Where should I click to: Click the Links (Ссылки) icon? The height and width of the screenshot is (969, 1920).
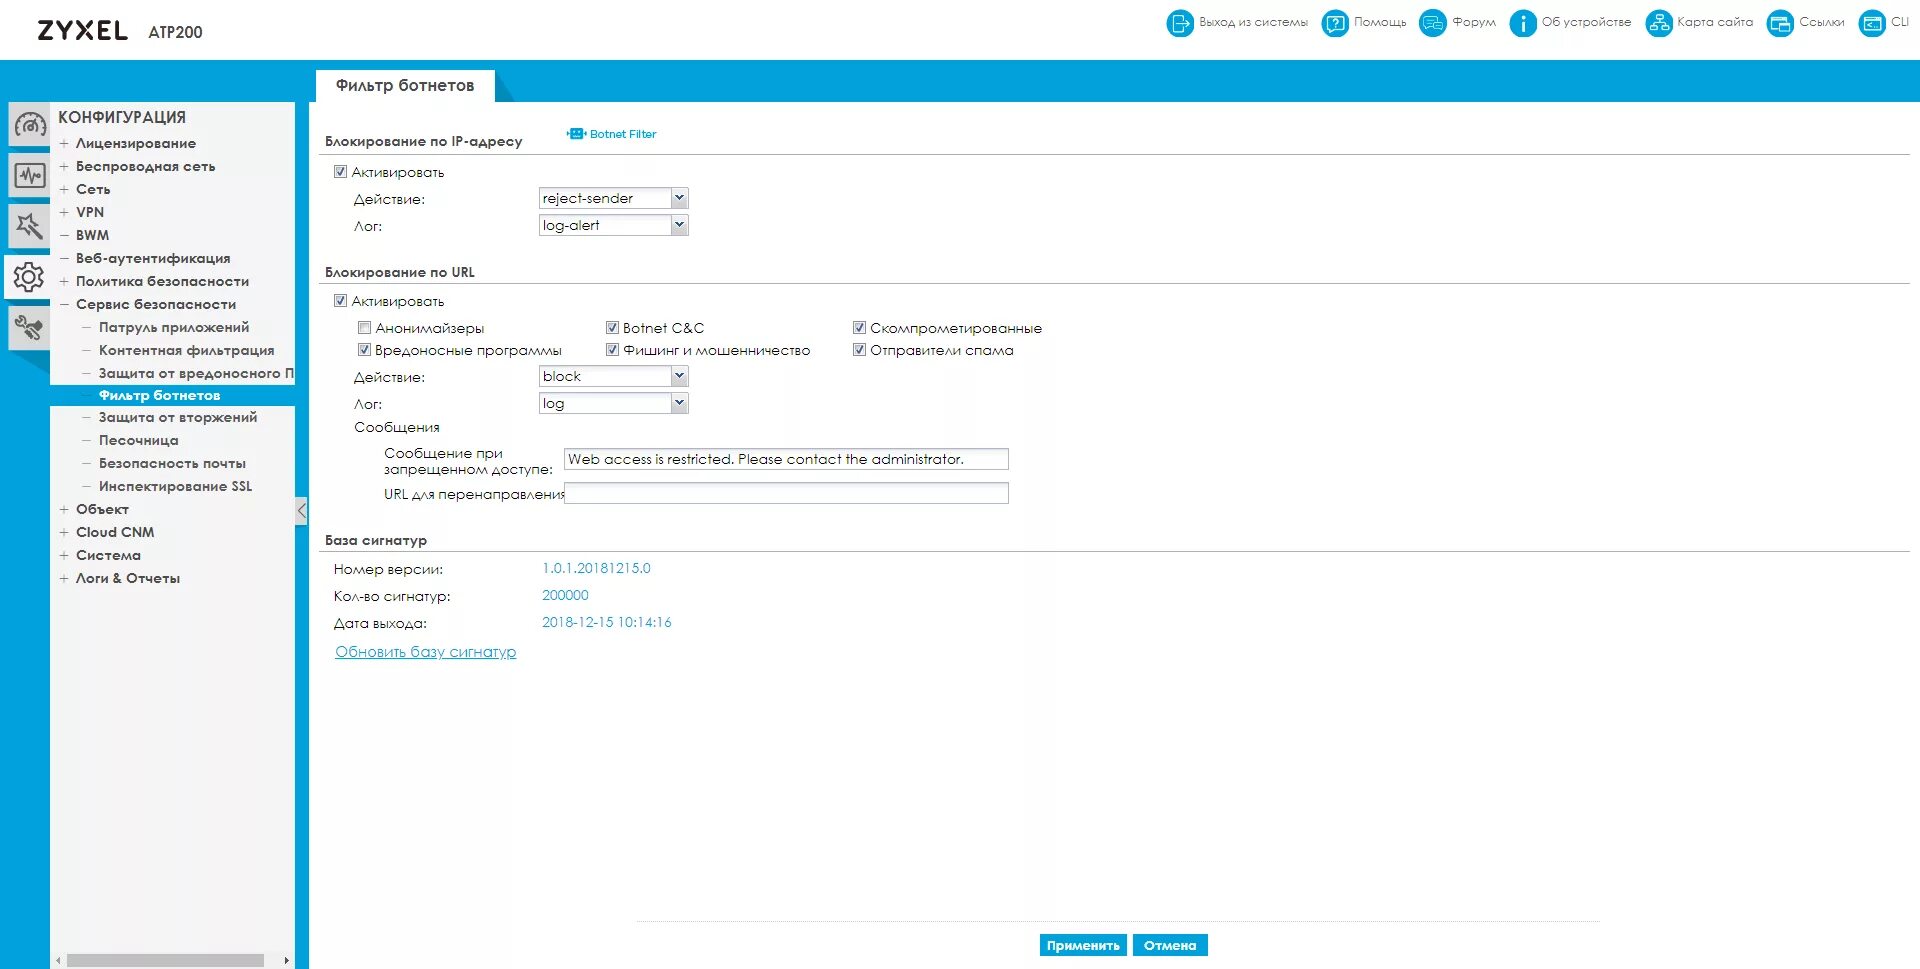(1780, 23)
